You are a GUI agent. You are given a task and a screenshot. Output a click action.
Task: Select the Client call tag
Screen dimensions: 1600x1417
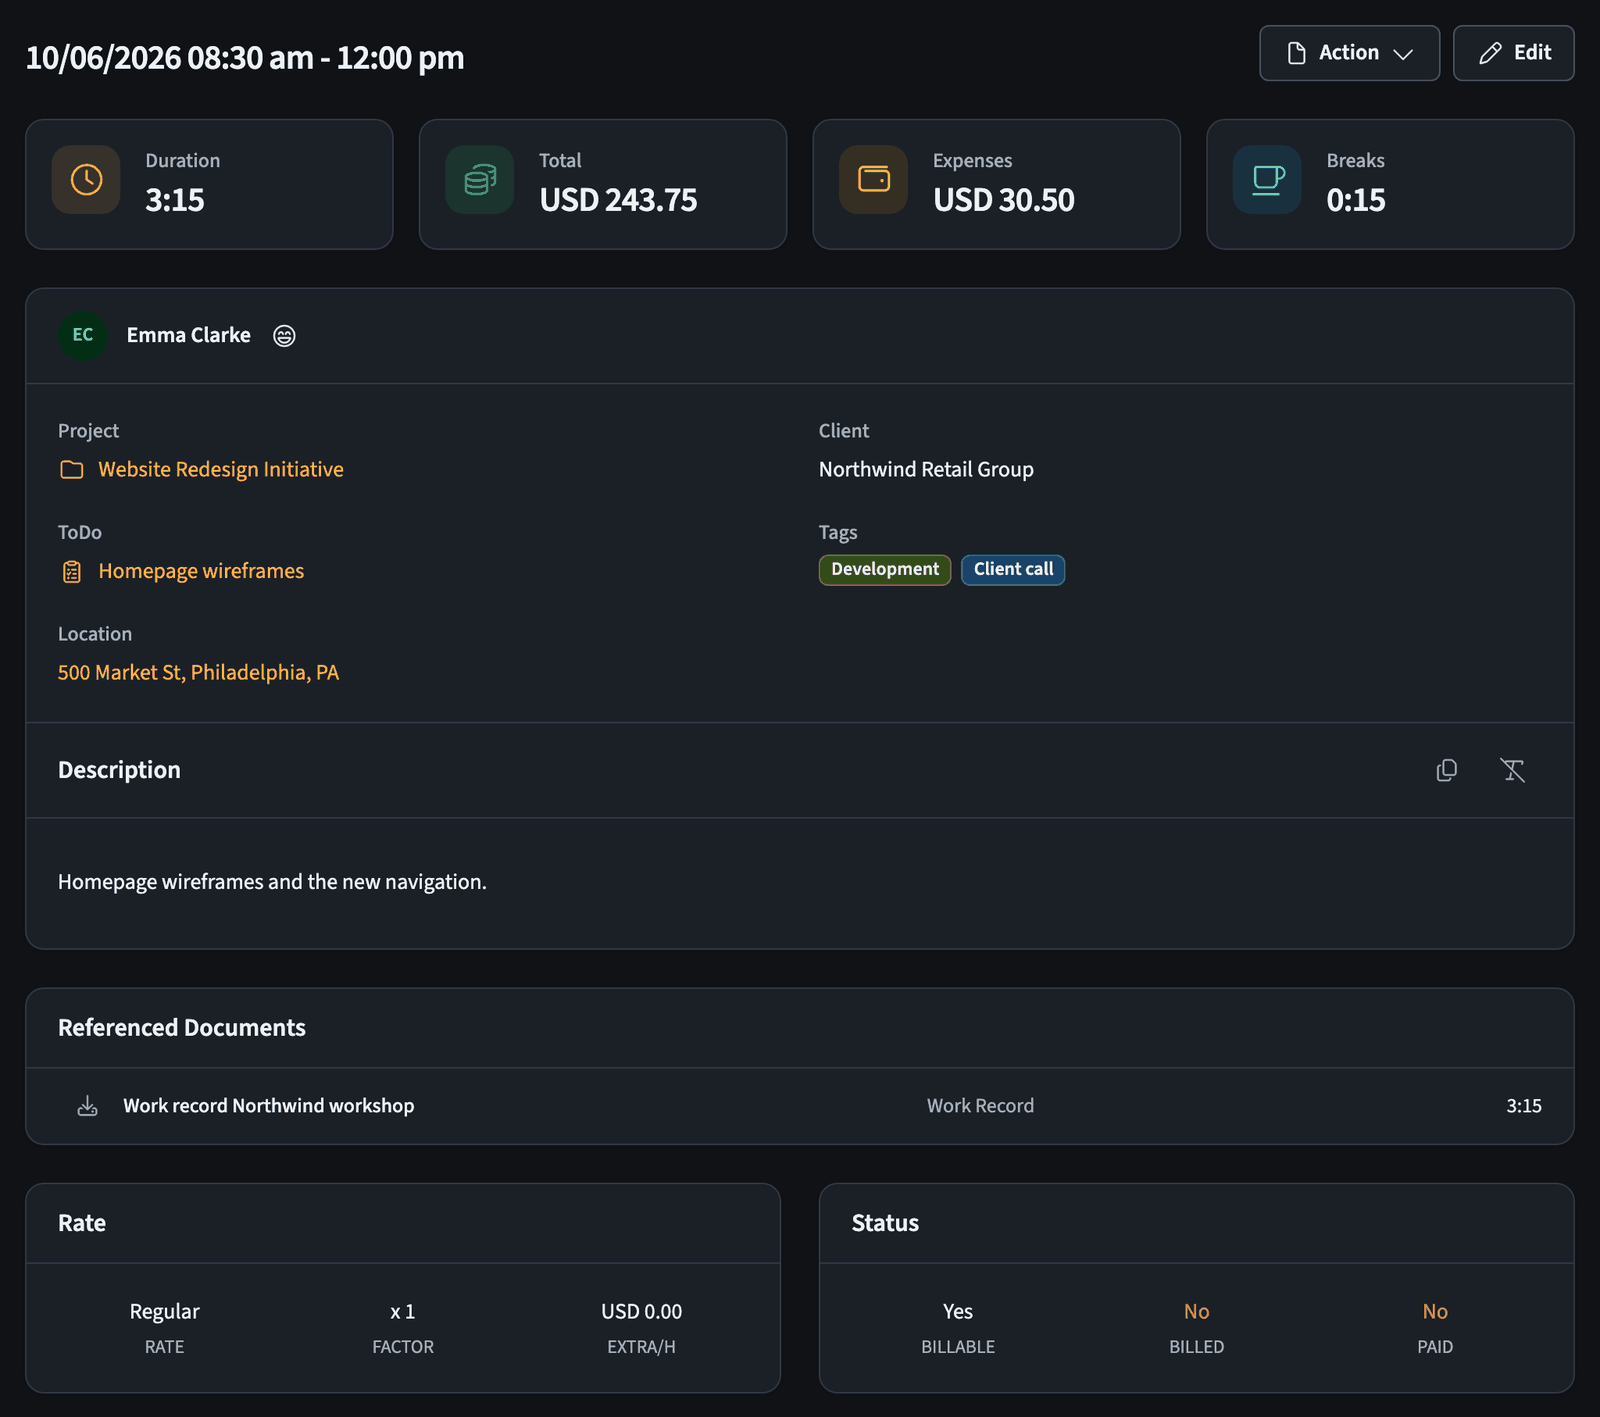tap(1013, 570)
